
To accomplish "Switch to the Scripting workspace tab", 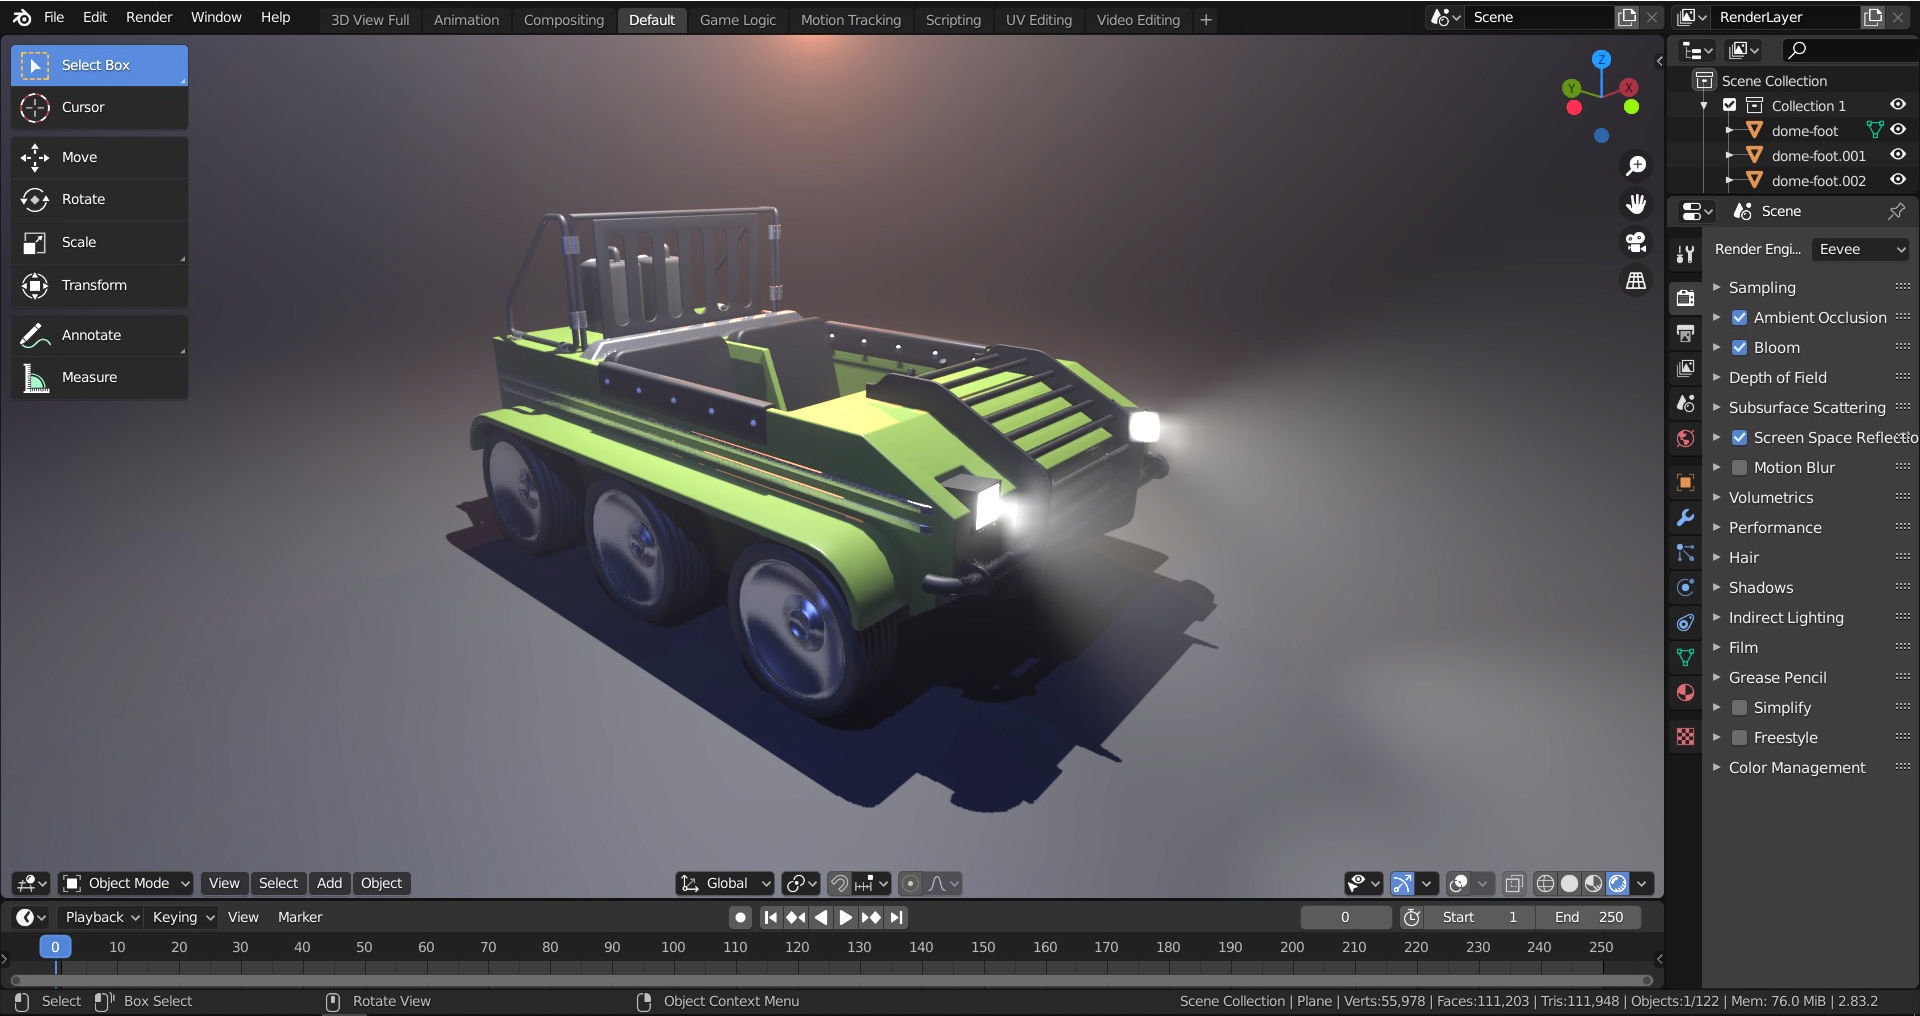I will (953, 19).
